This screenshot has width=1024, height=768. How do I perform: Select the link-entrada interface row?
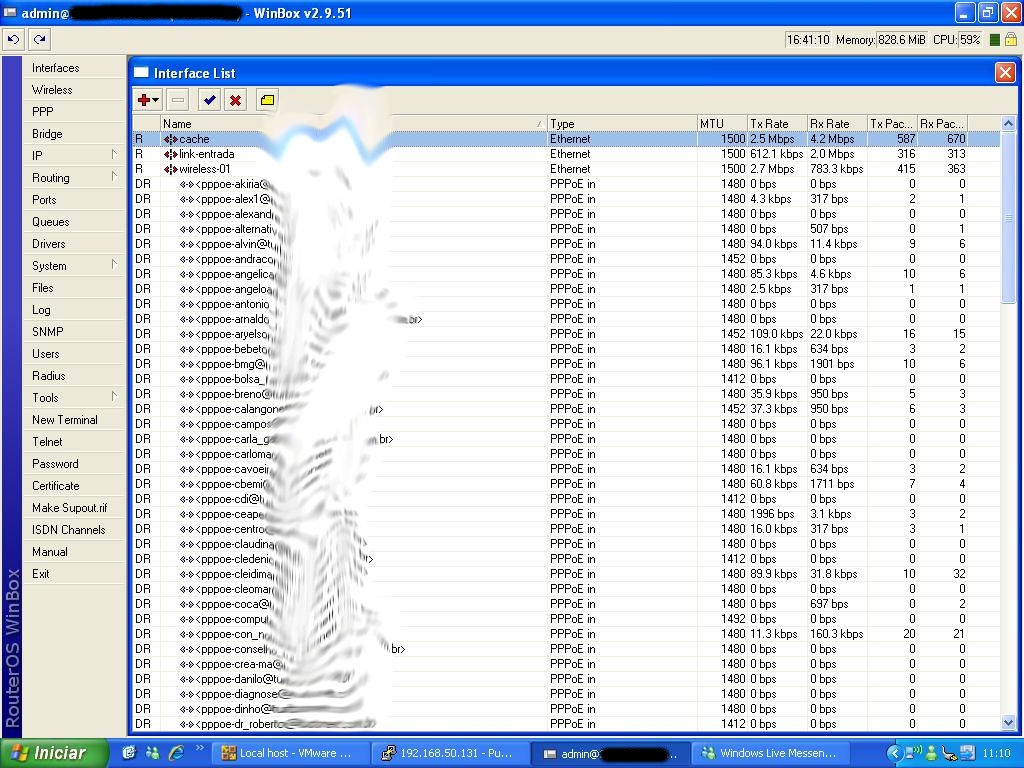click(x=566, y=154)
